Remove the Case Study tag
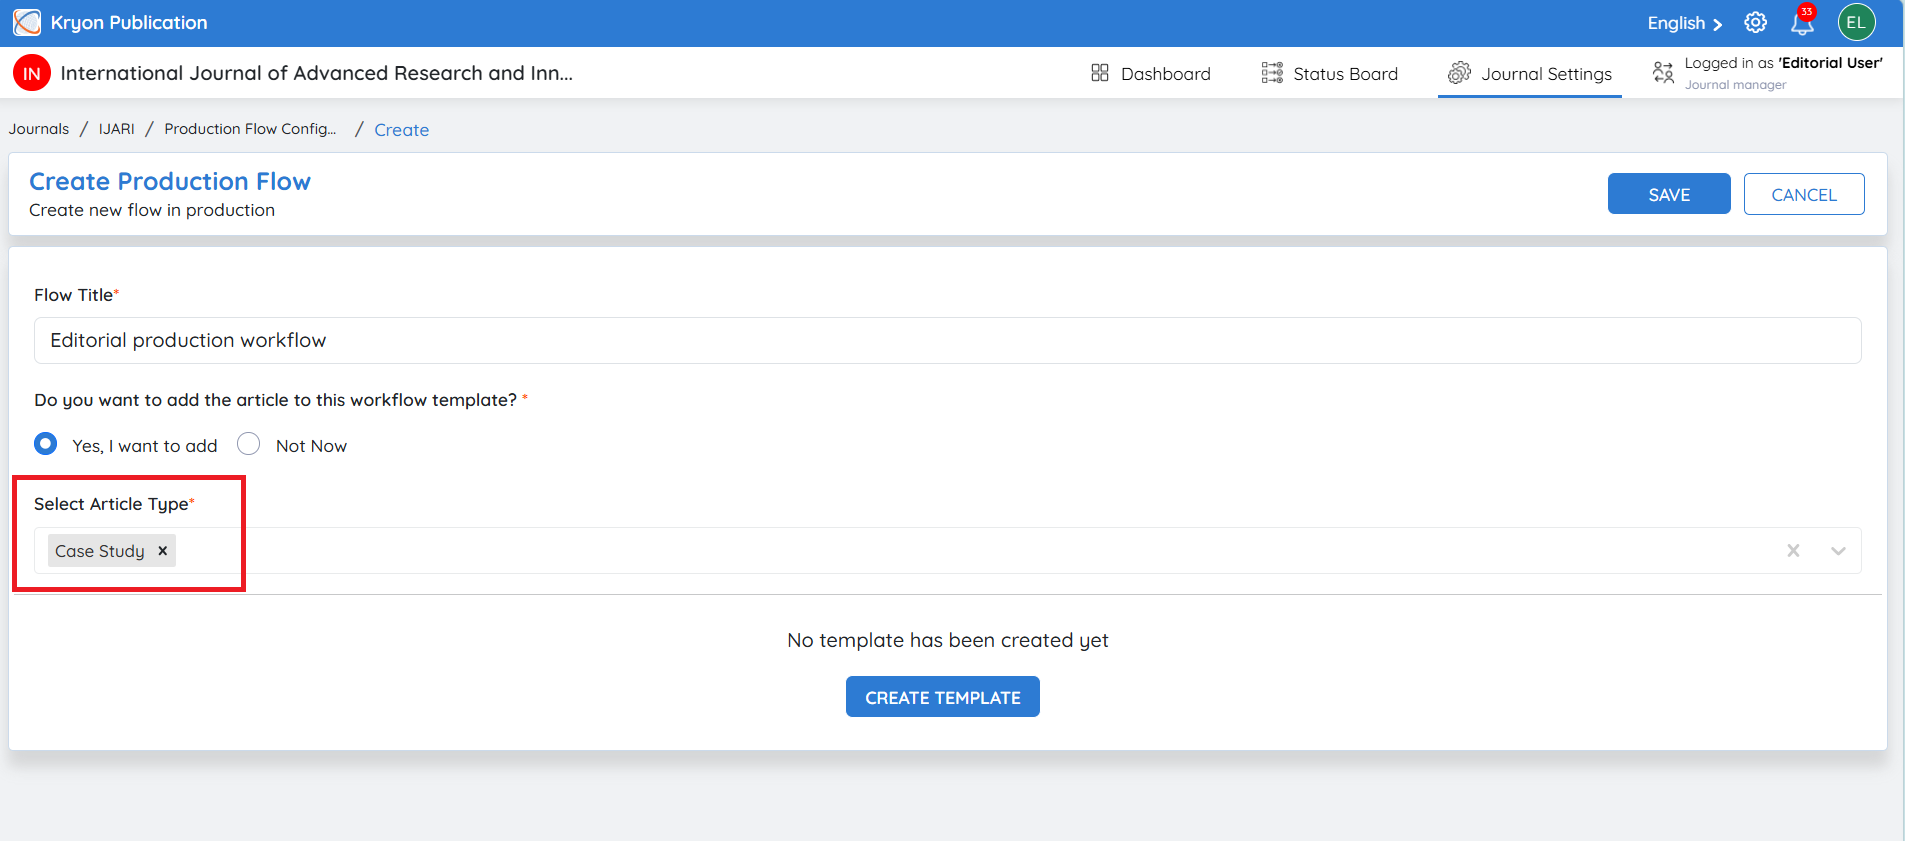This screenshot has width=1905, height=841. [163, 551]
